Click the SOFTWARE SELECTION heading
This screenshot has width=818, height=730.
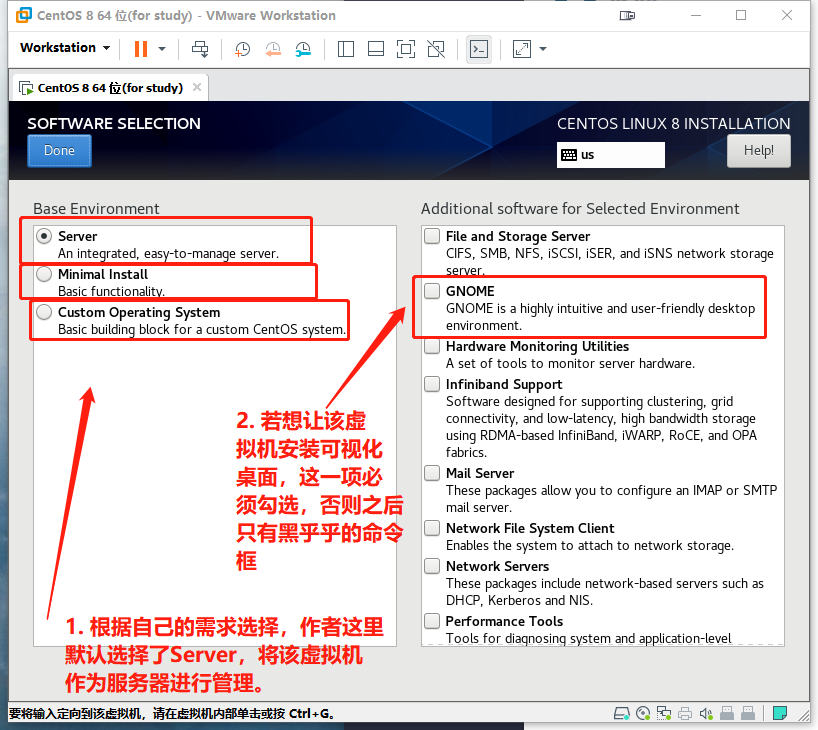click(x=114, y=124)
